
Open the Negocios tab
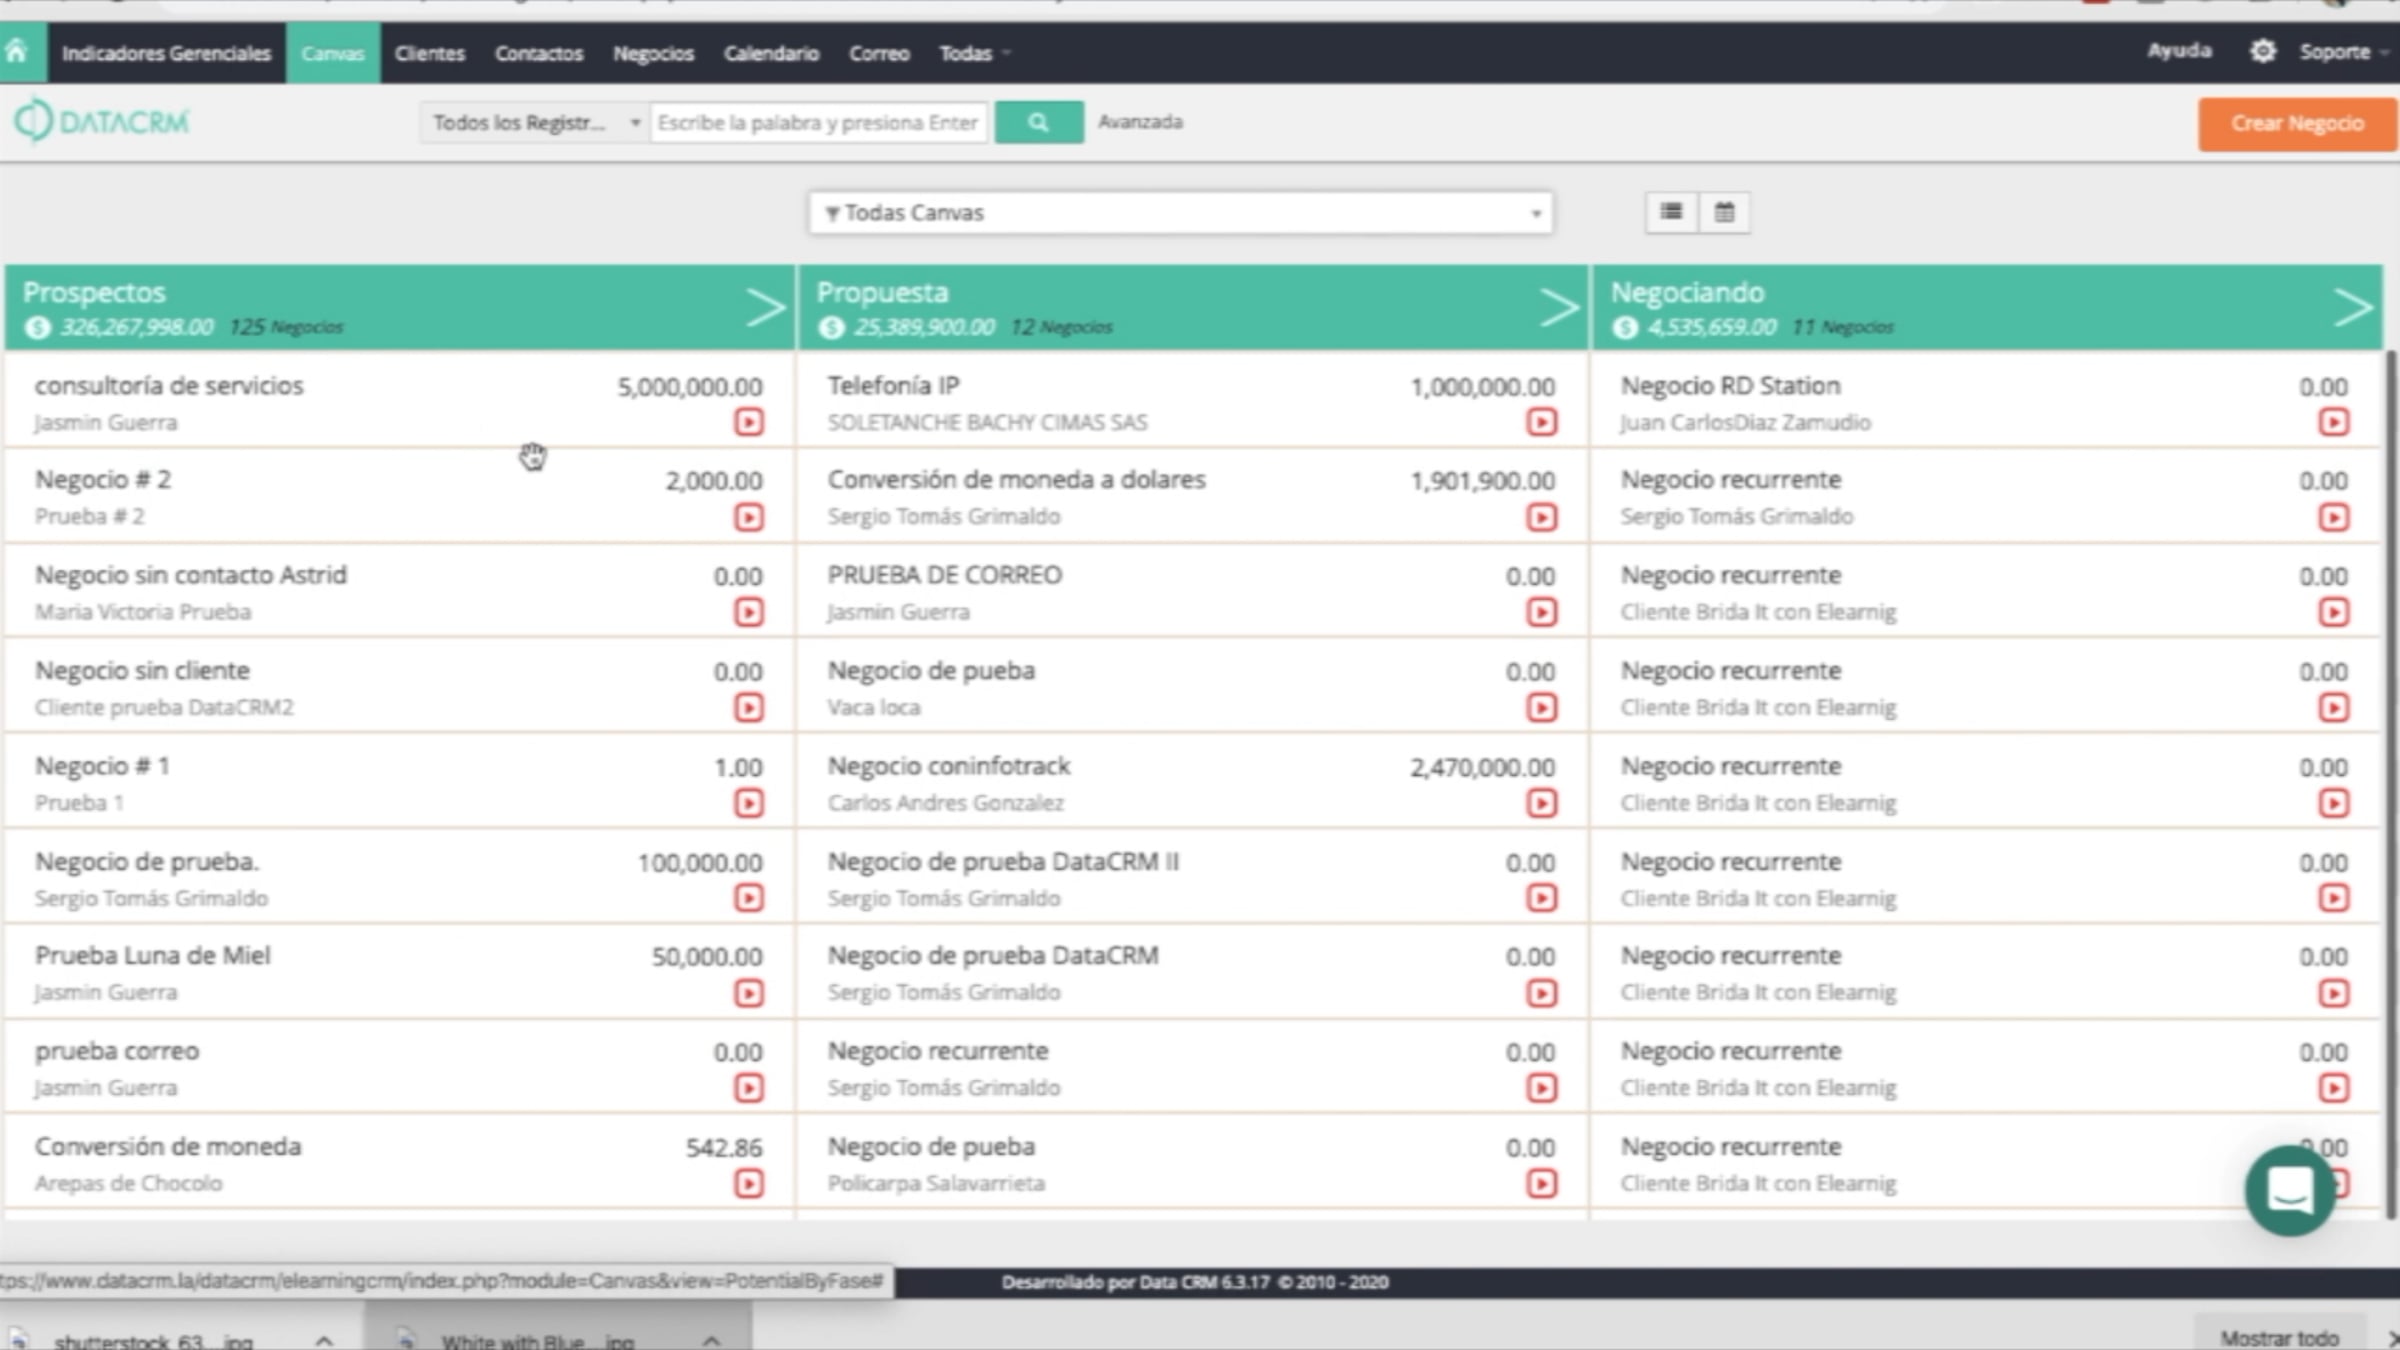[653, 53]
